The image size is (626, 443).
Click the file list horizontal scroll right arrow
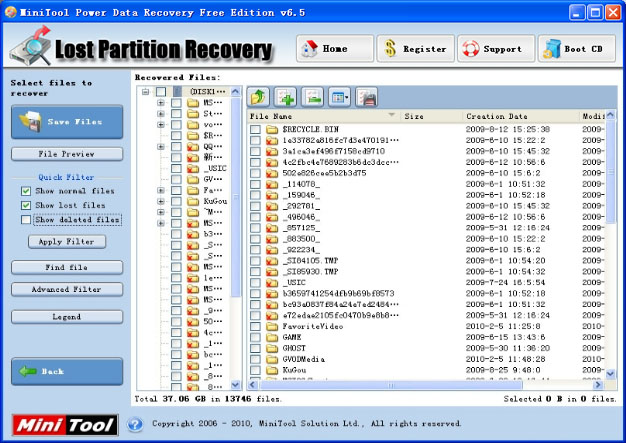(x=598, y=385)
